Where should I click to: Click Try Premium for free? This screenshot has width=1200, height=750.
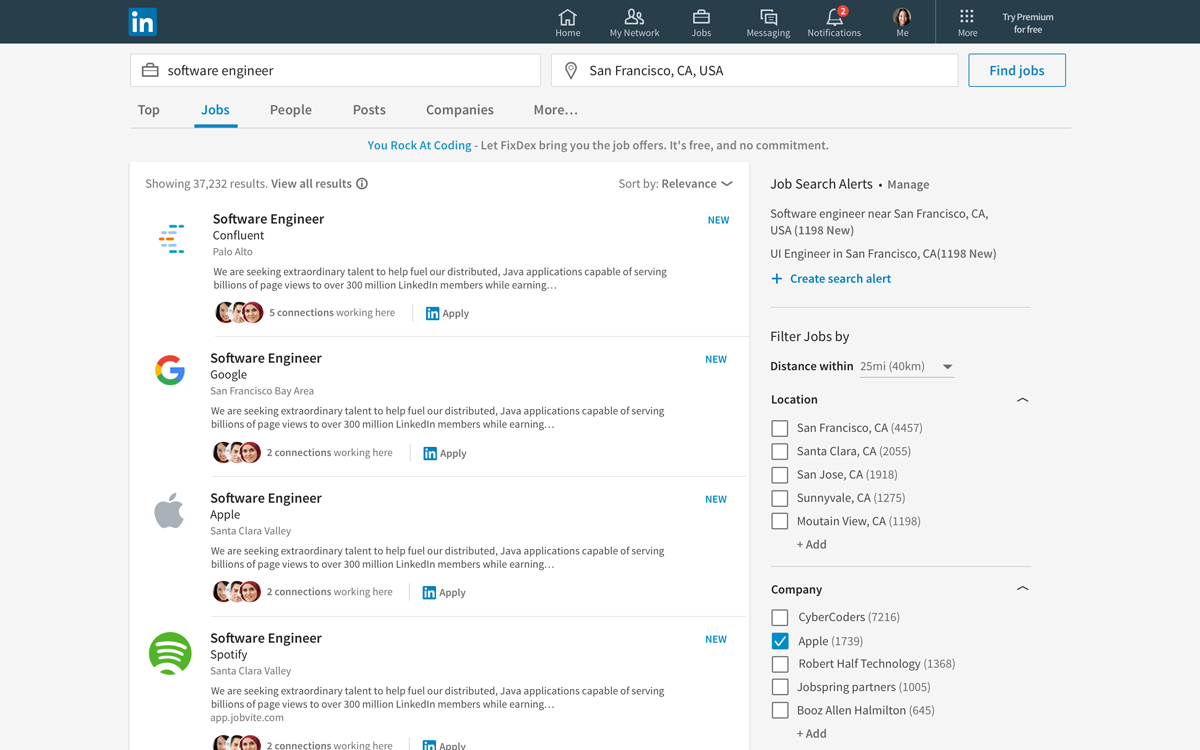pyautogui.click(x=1028, y=23)
